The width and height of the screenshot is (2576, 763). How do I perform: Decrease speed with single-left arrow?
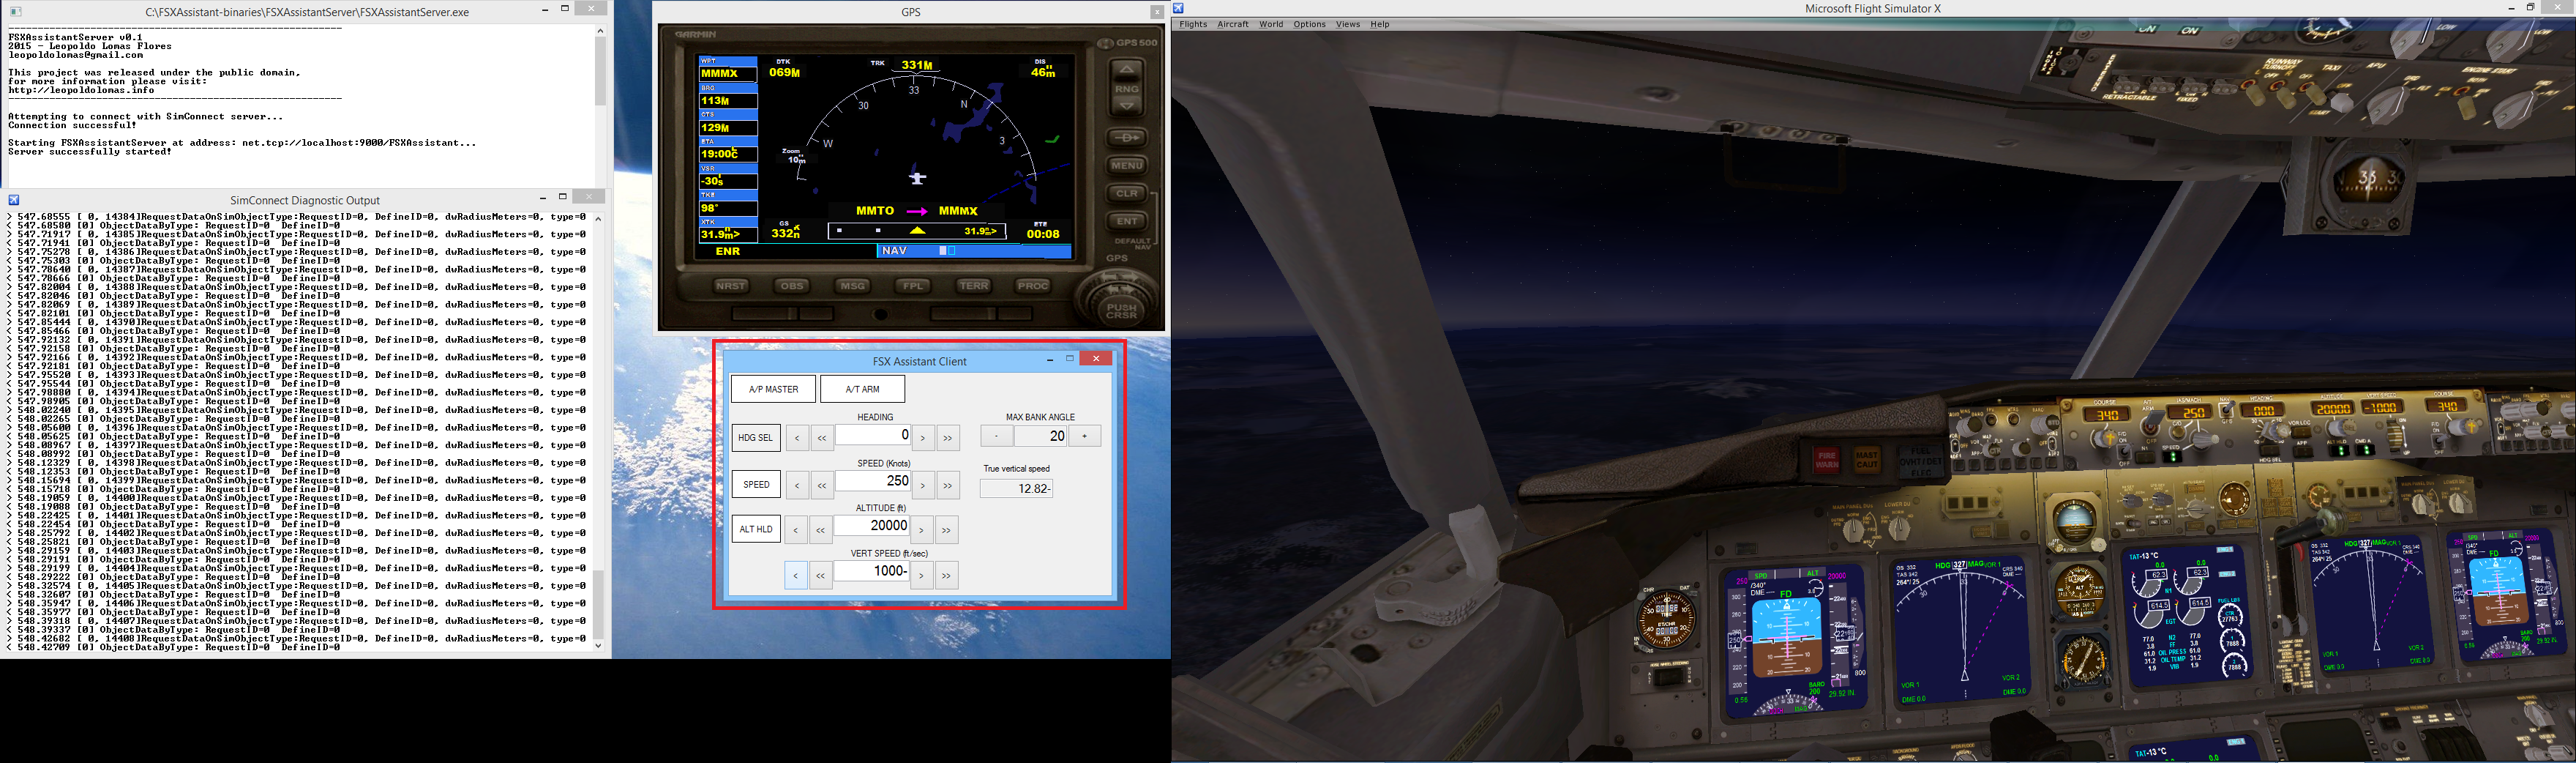tap(797, 485)
